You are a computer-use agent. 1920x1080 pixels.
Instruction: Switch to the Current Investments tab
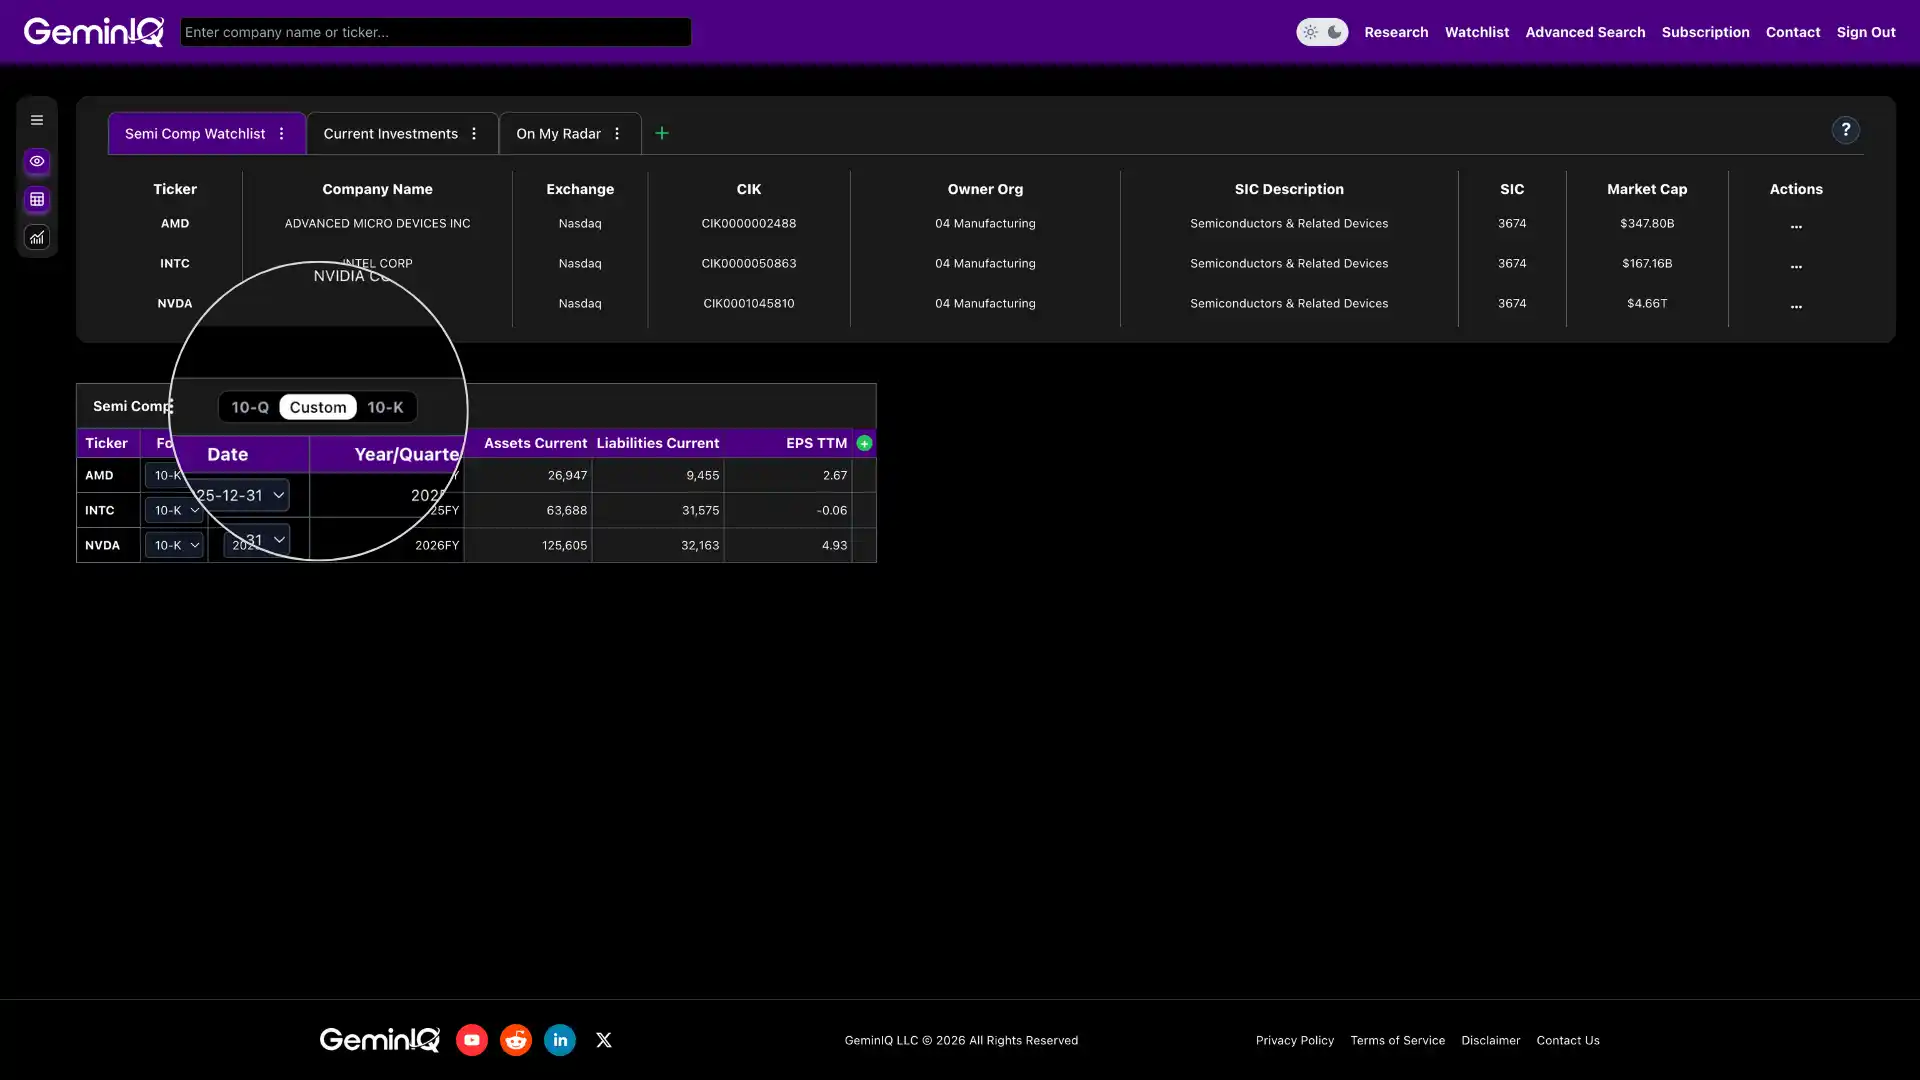click(x=390, y=133)
